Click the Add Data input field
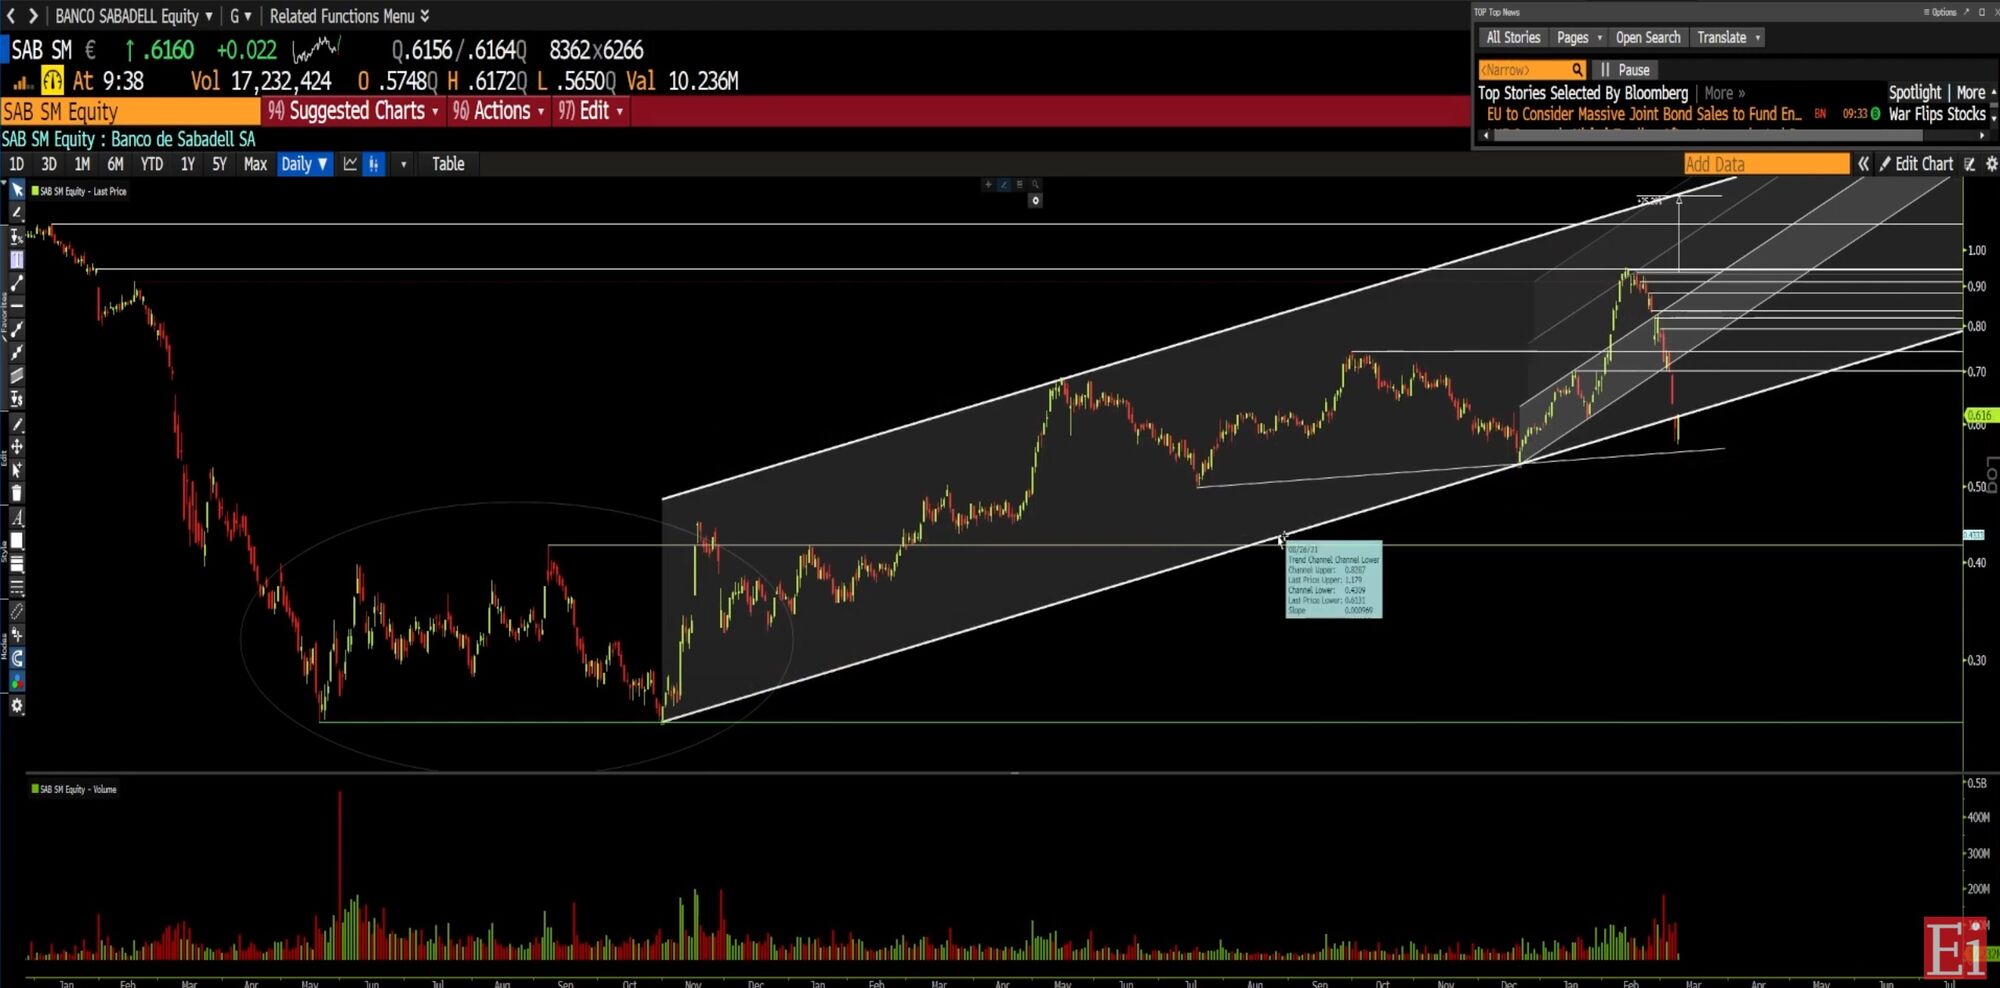Screen dimensions: 2000x988 1766,164
